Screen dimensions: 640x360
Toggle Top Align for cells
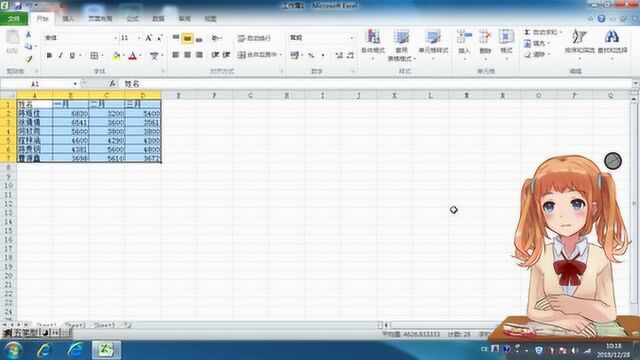click(176, 38)
